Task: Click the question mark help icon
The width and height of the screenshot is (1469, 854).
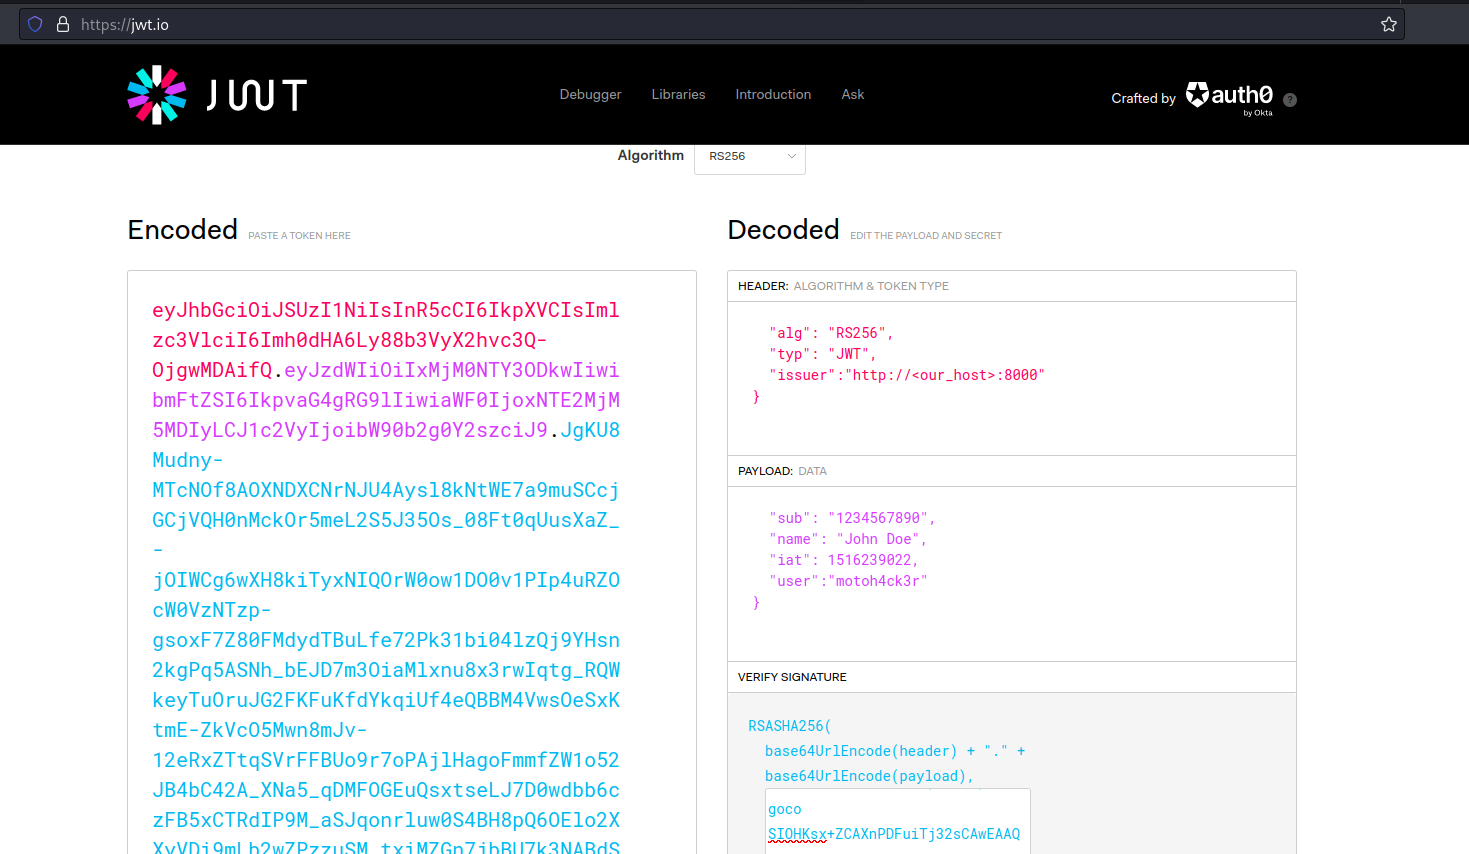Action: point(1290,100)
